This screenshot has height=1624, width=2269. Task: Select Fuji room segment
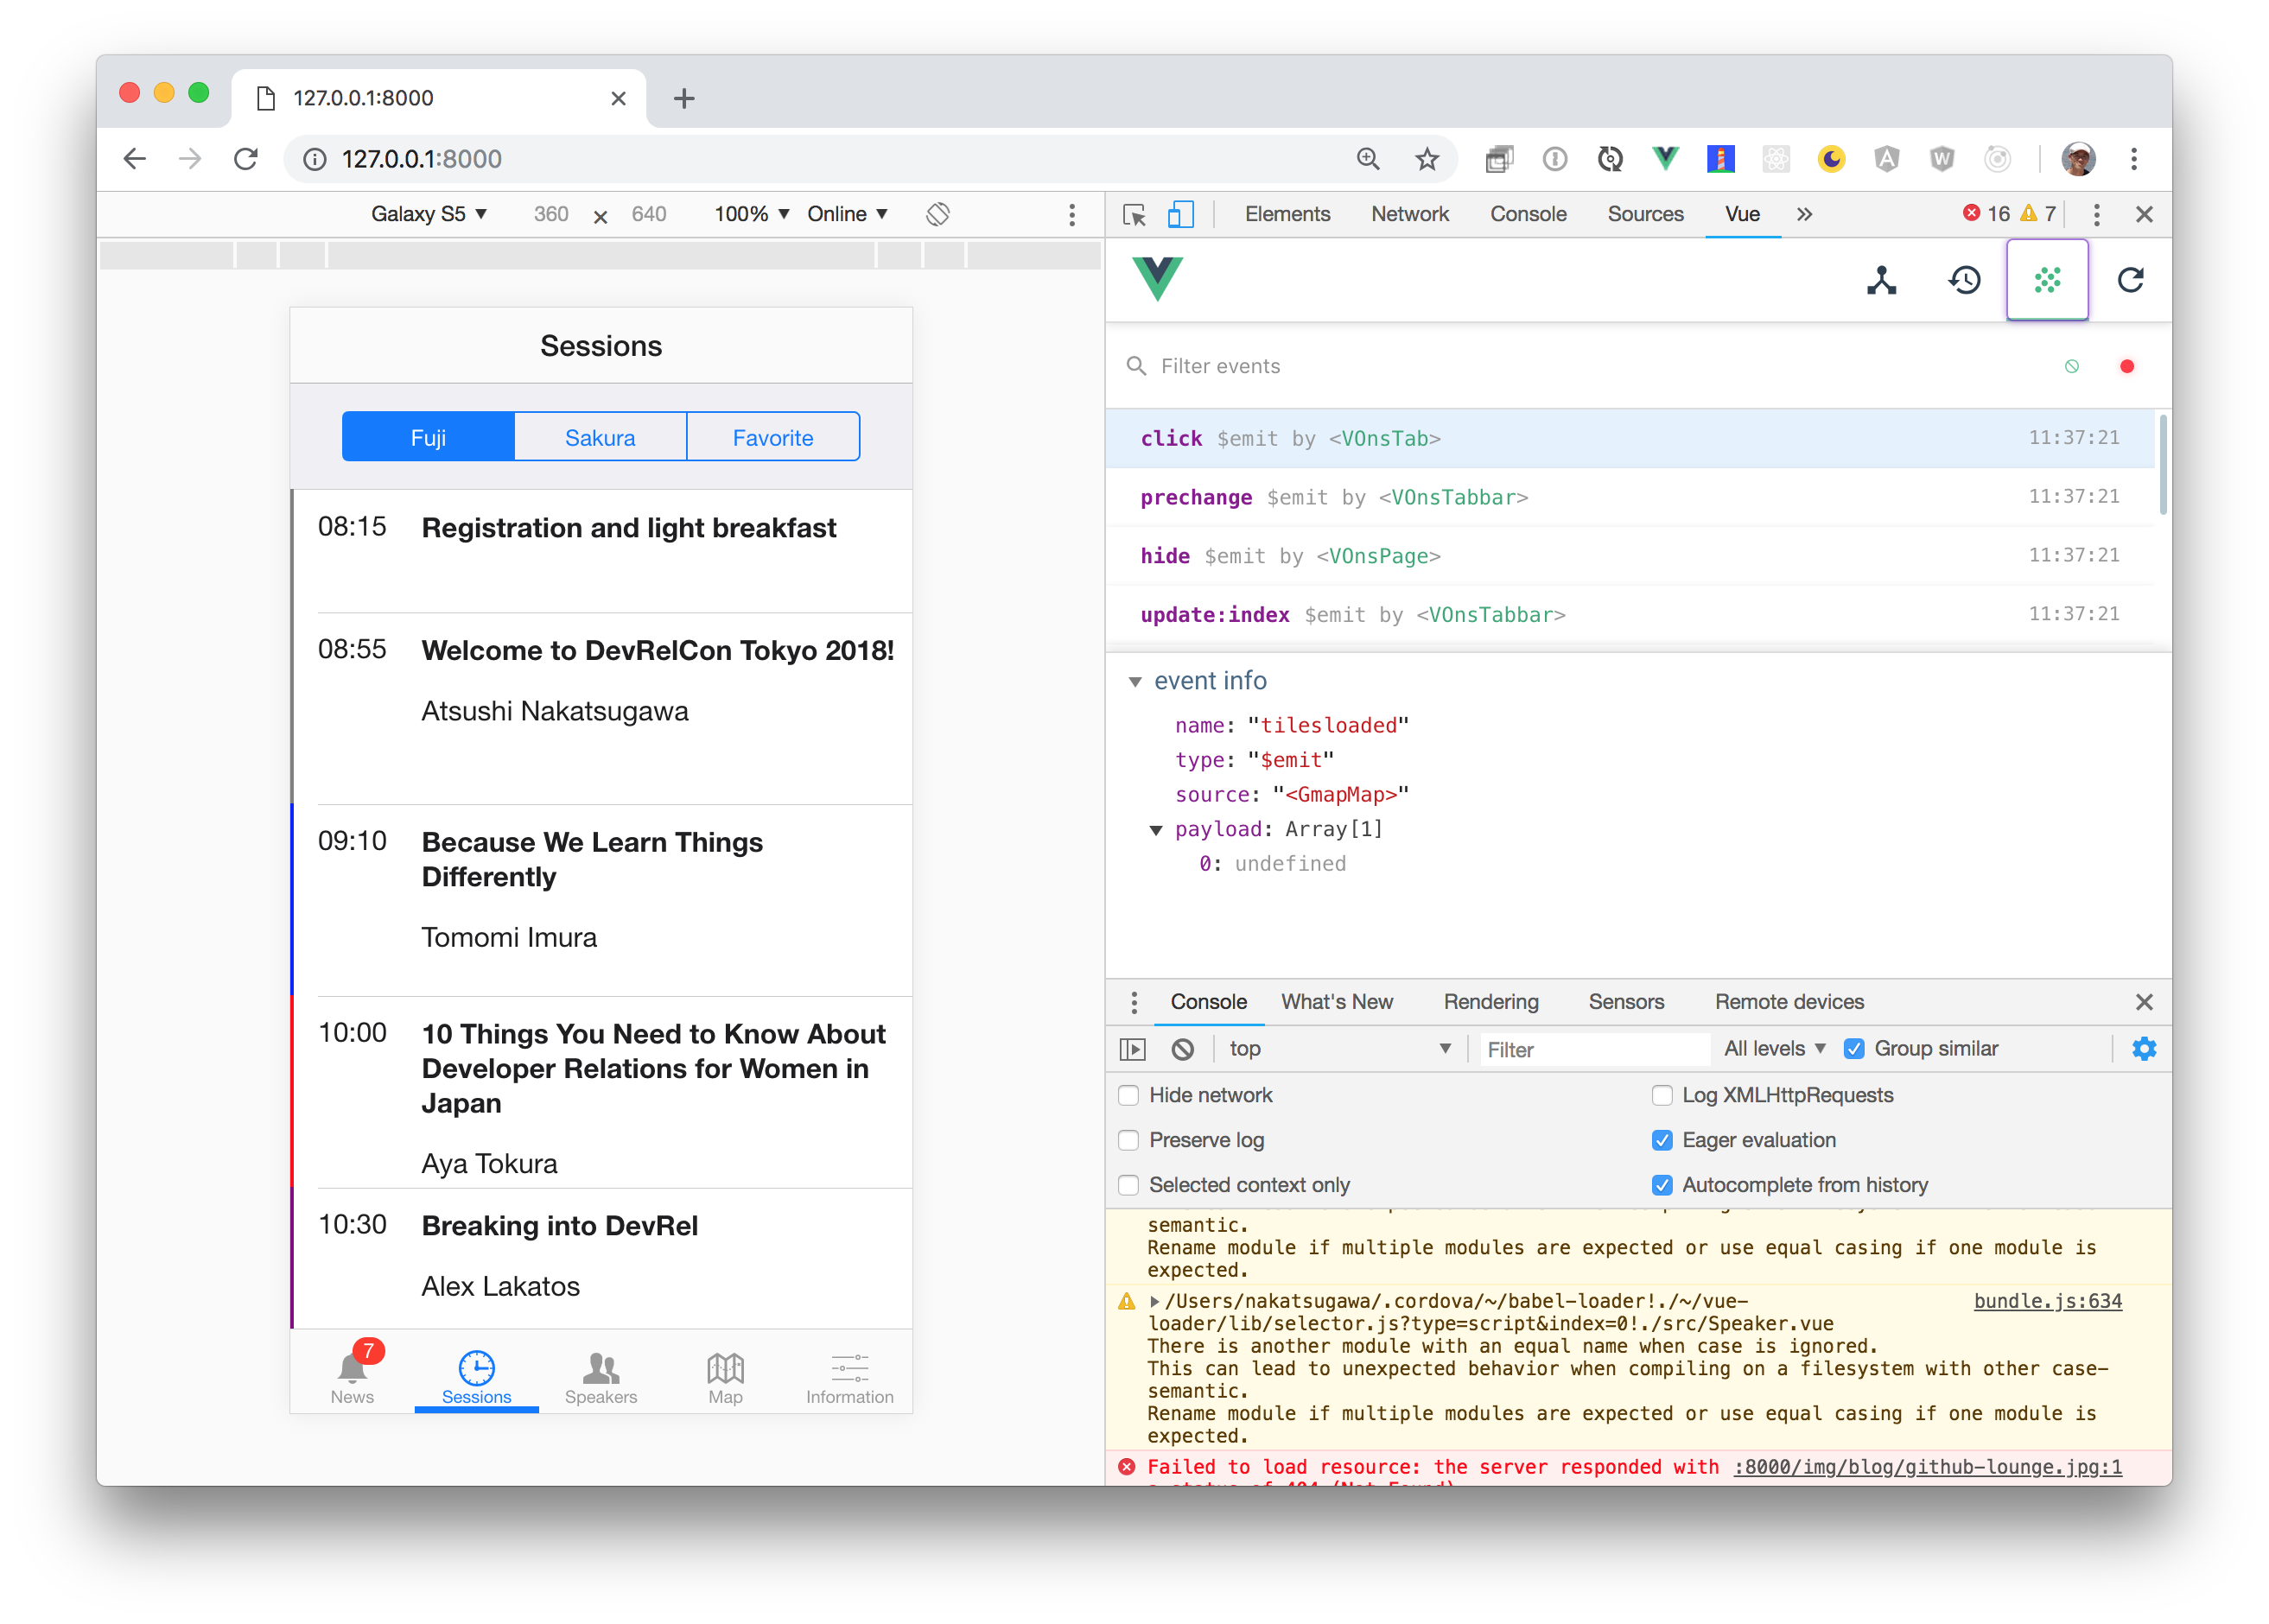click(x=428, y=438)
